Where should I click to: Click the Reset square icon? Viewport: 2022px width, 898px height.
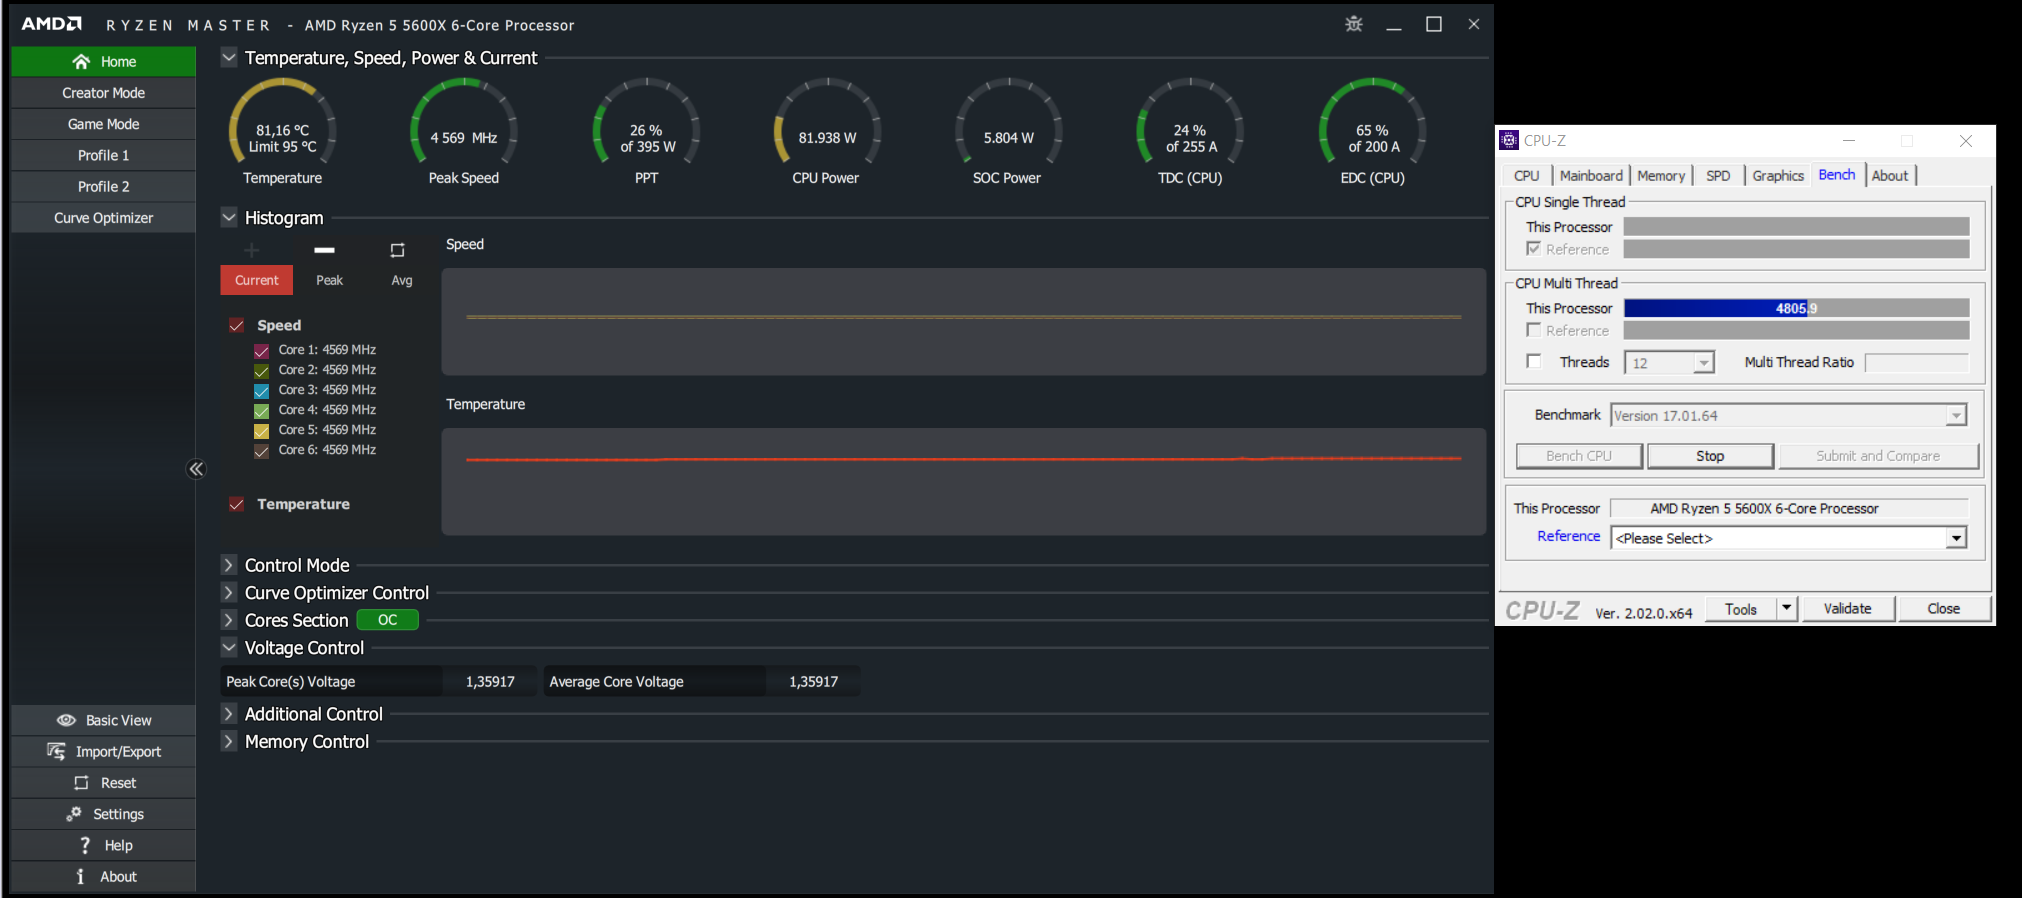pos(81,783)
